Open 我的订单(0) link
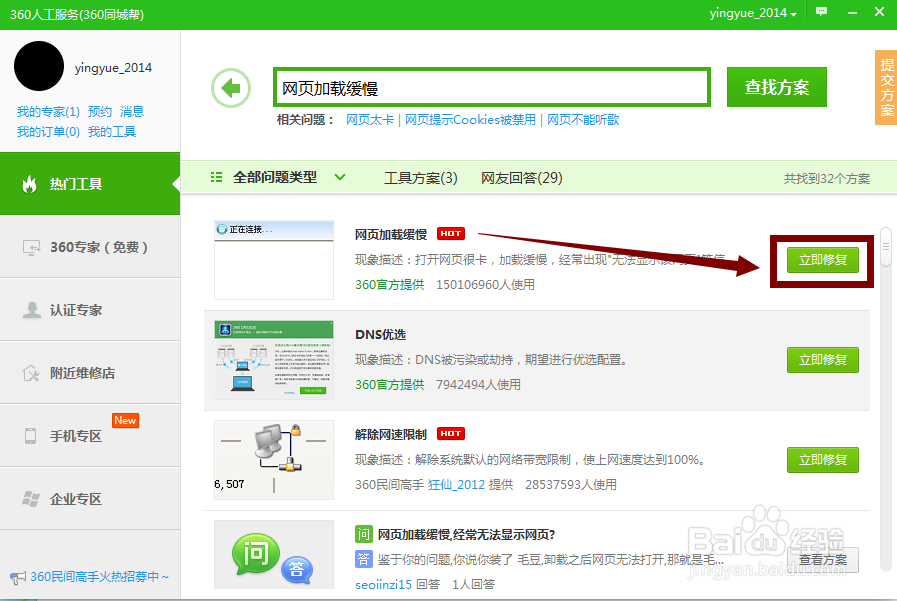The image size is (897, 601). pos(48,132)
